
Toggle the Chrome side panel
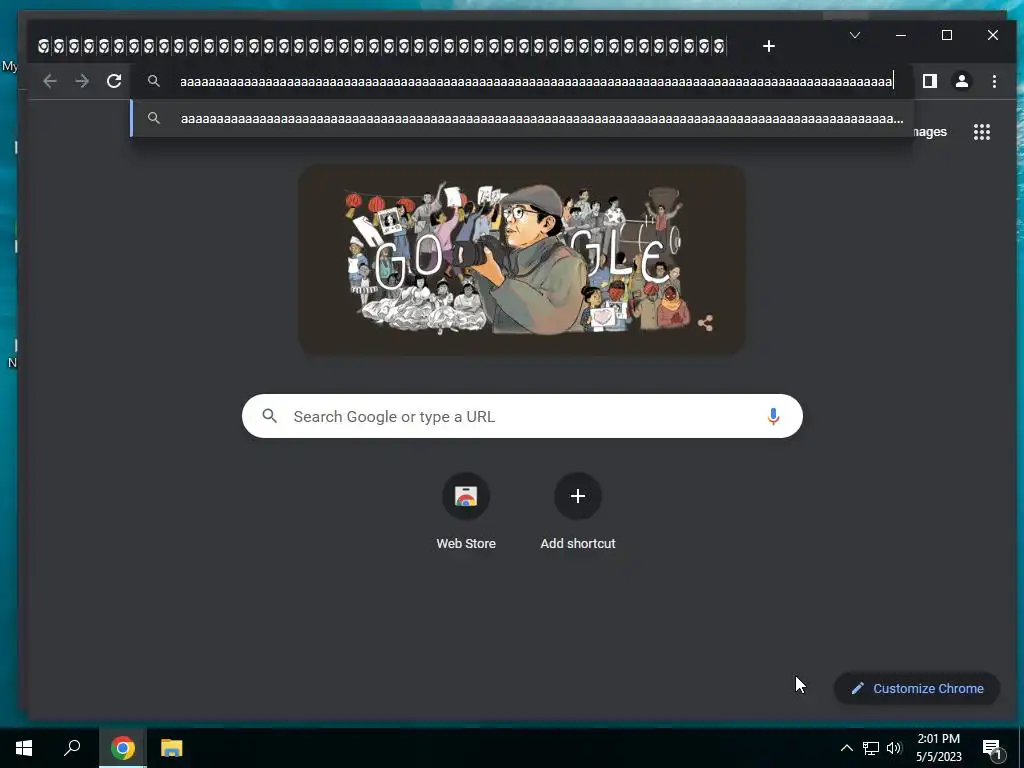[929, 81]
